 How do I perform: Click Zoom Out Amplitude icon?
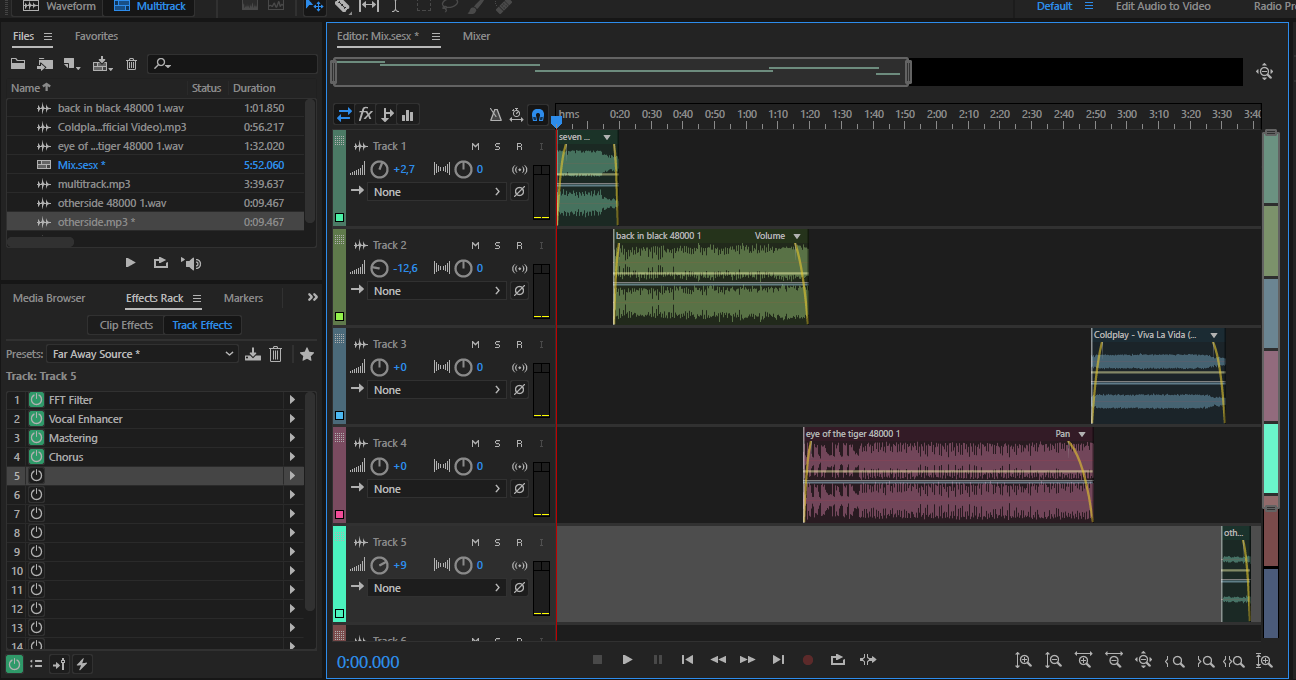1053,660
